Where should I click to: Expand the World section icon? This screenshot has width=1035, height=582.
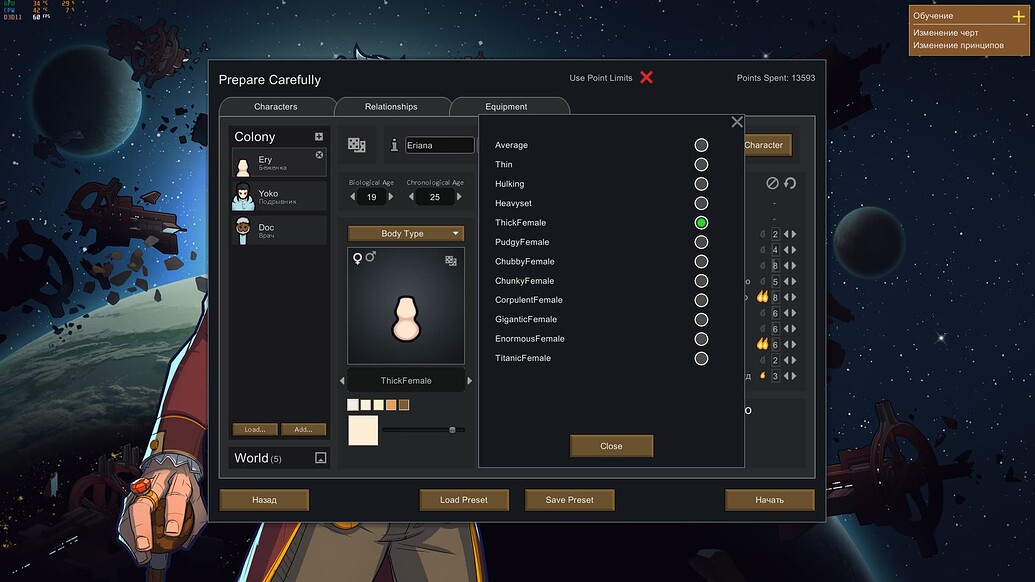[321, 458]
